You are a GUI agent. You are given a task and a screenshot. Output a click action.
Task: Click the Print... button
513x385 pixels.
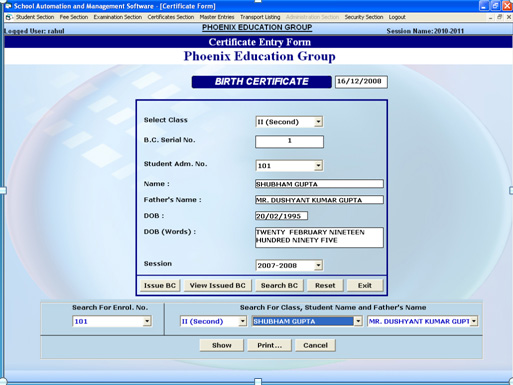(269, 345)
